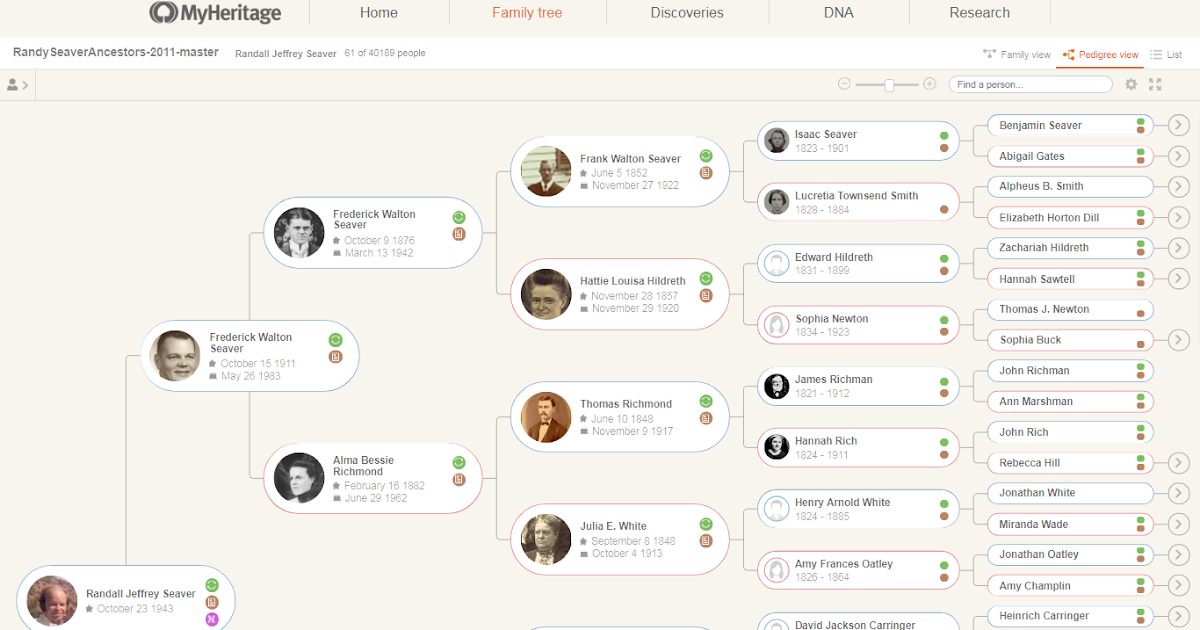Image resolution: width=1200 pixels, height=630 pixels.
Task: Expand John Richman's ancestor chevron
Action: pos(1178,370)
